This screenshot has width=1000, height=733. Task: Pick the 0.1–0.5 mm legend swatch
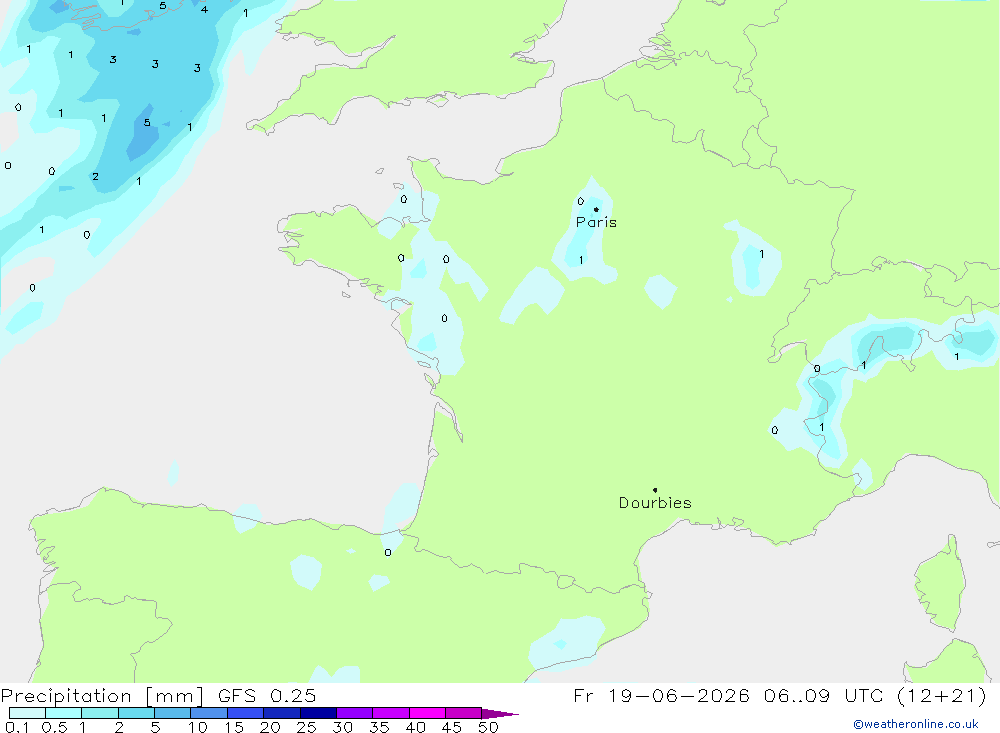[x=27, y=713]
